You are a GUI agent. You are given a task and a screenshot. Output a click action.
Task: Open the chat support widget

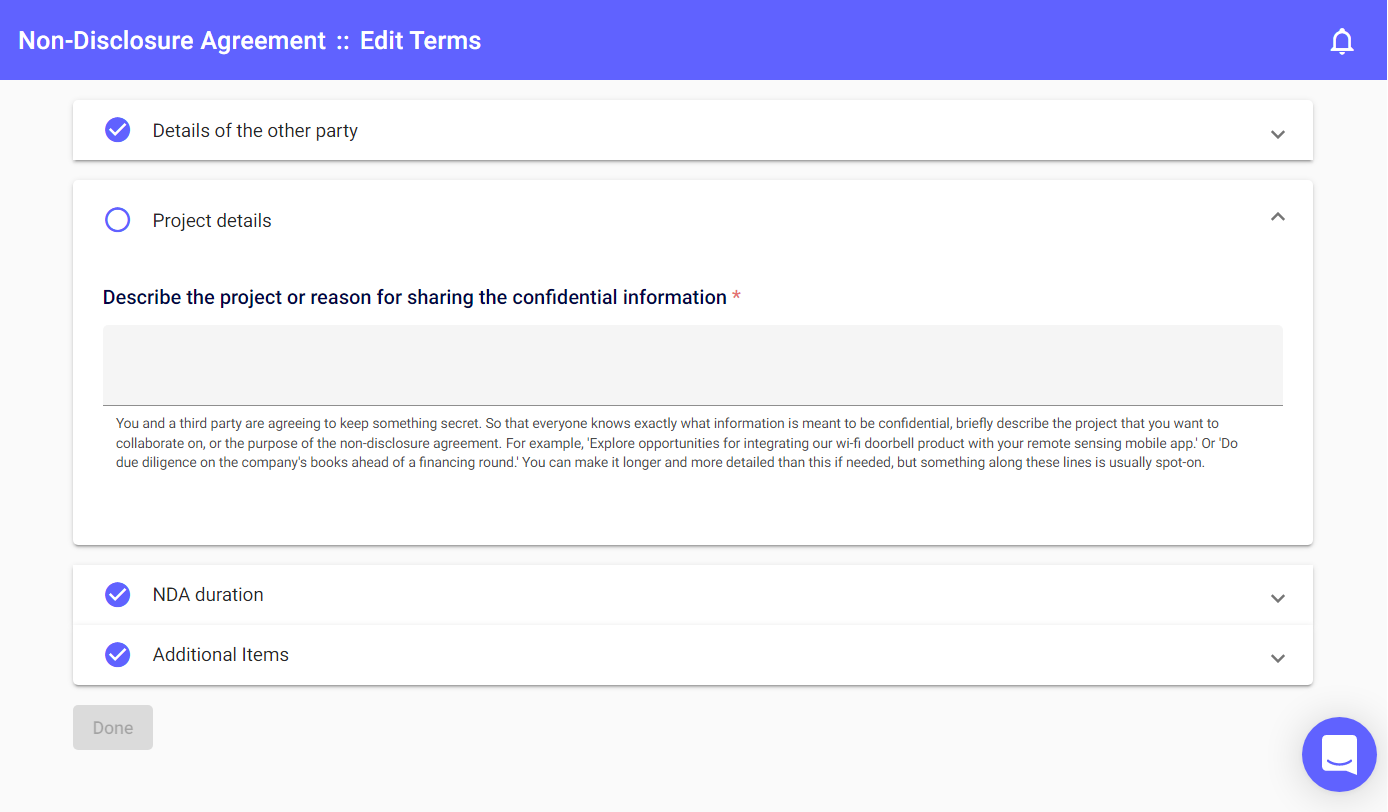point(1339,754)
